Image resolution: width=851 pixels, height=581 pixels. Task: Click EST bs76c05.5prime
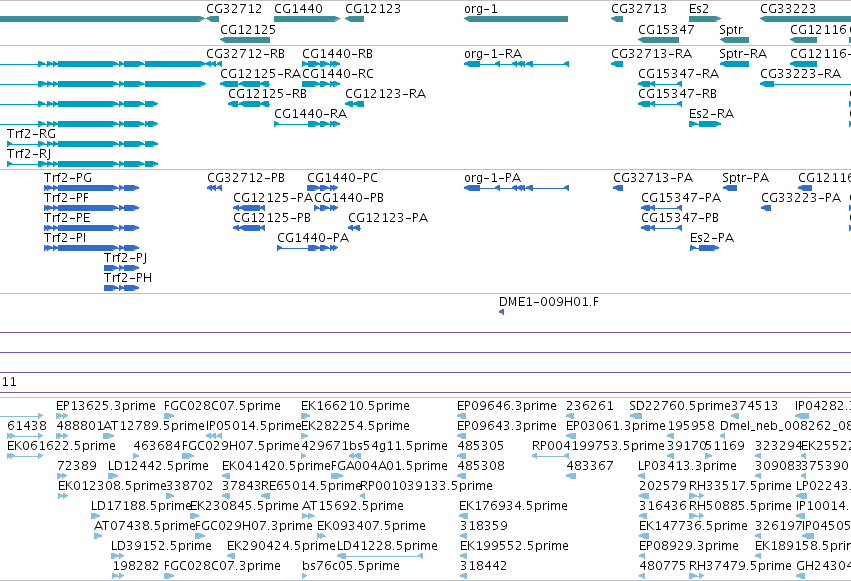(x=351, y=566)
